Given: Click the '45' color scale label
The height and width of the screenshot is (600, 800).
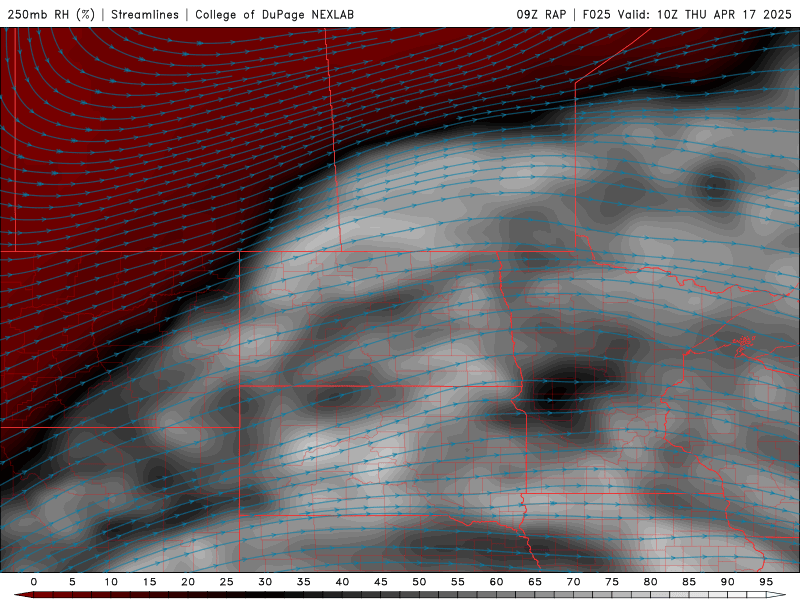Looking at the screenshot, I should pos(381,582).
